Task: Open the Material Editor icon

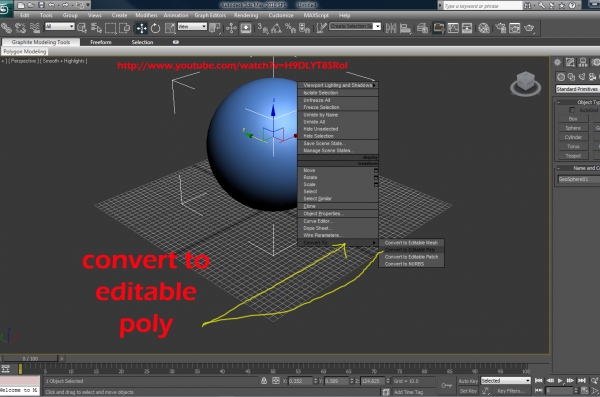Action: pyautogui.click(x=484, y=28)
